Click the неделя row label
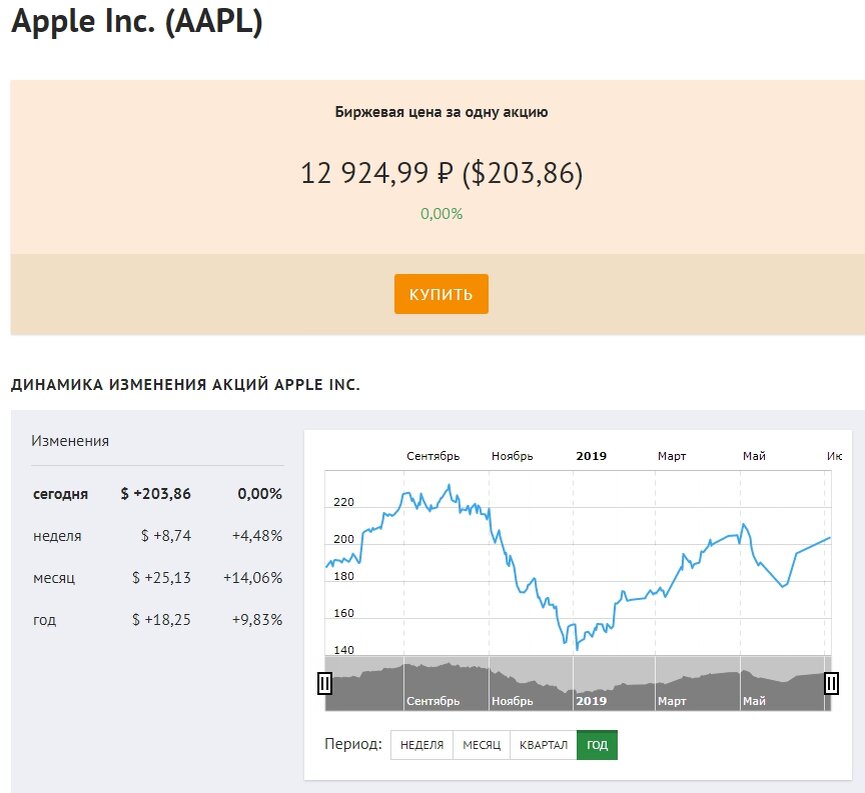This screenshot has width=865, height=793. tap(57, 536)
